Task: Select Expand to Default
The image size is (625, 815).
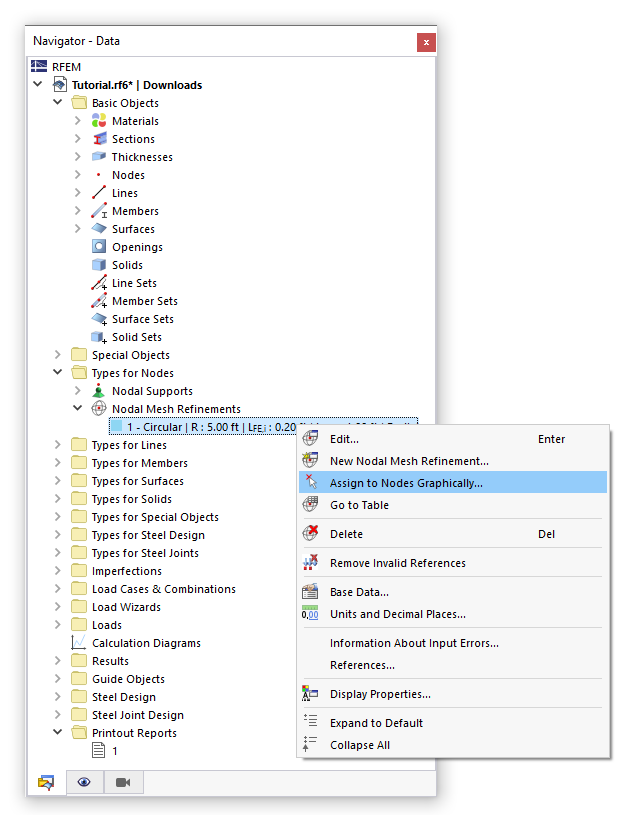Action: click(453, 722)
